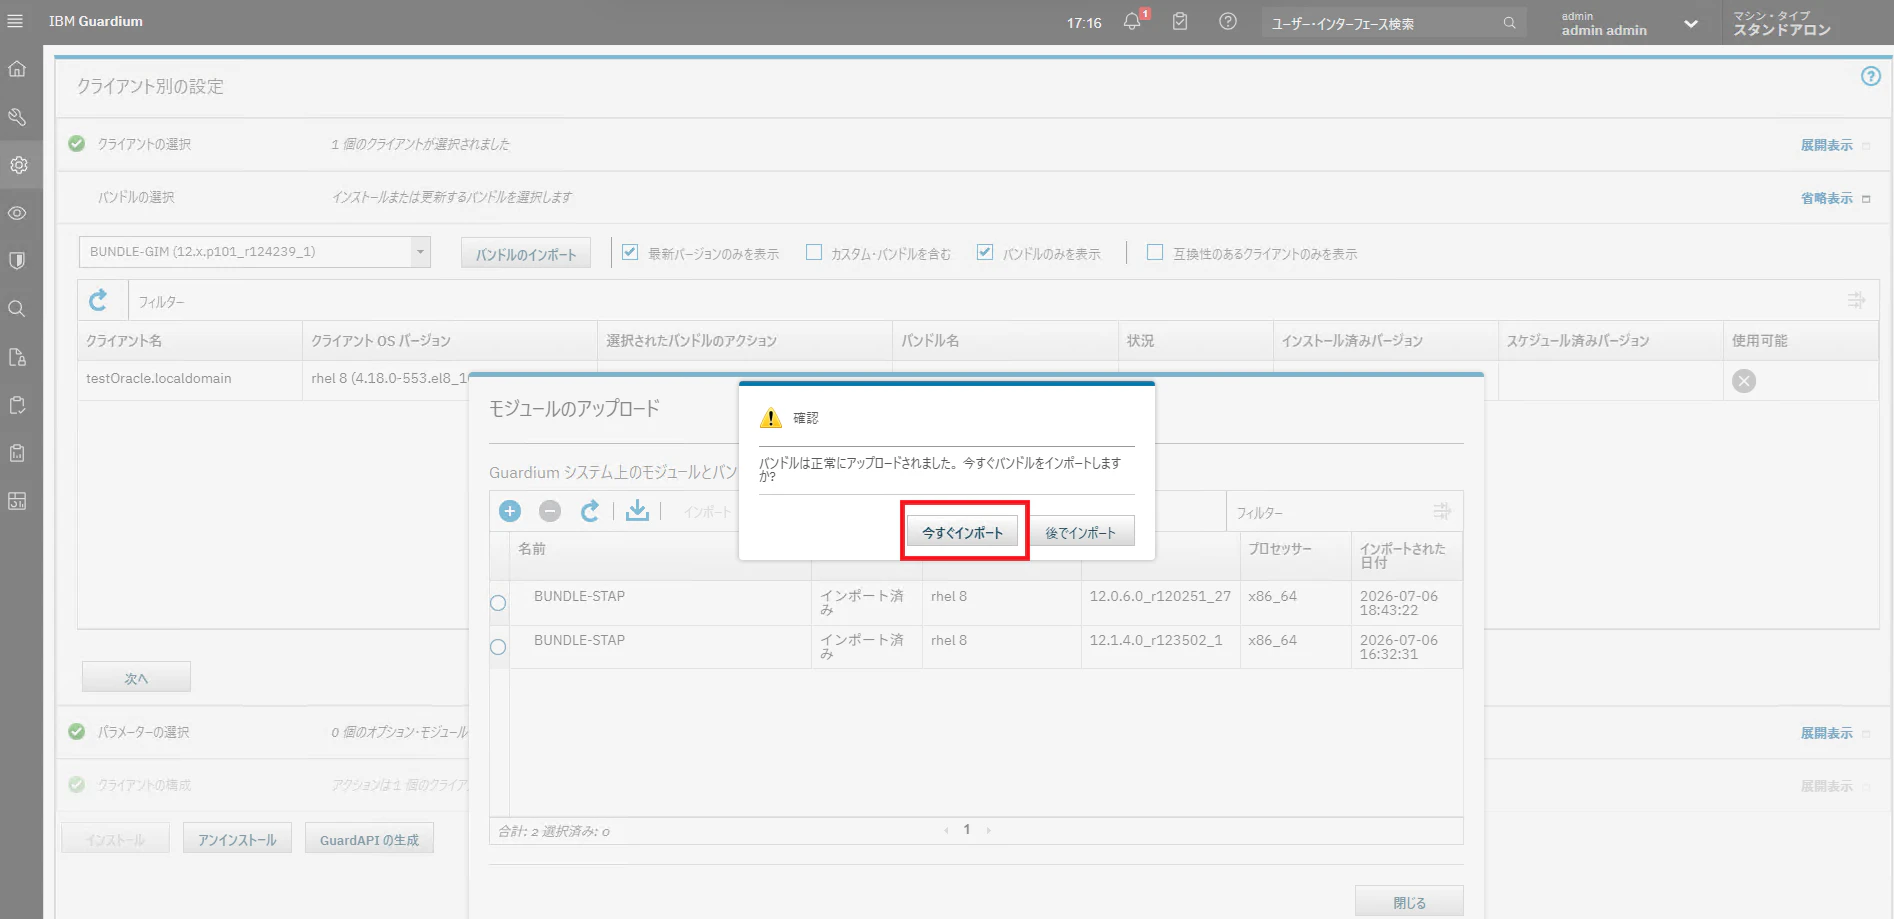Image resolution: width=1894 pixels, height=919 pixels.
Task: Open page help icon at top right
Action: [x=1870, y=77]
